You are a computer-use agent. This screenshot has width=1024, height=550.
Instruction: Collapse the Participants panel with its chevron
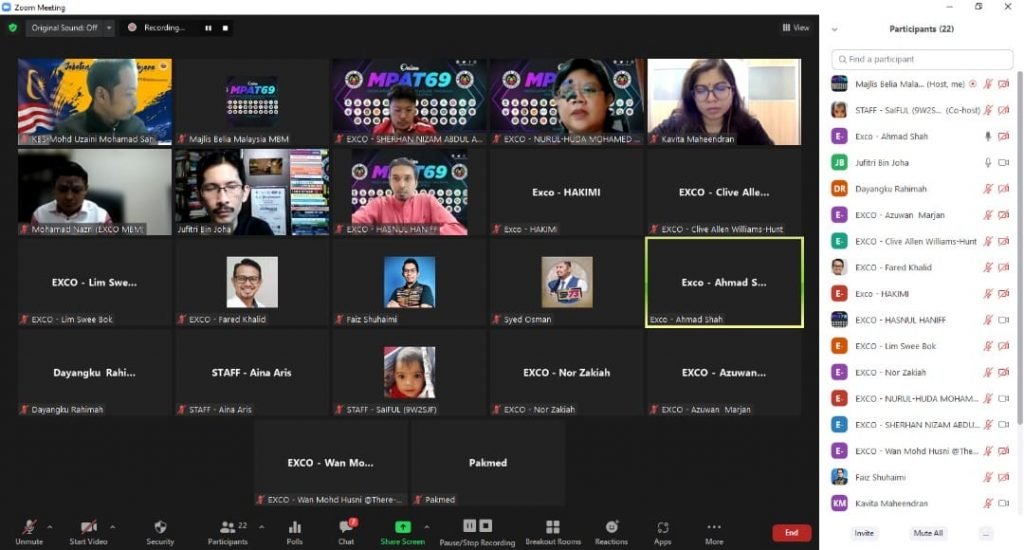835,29
